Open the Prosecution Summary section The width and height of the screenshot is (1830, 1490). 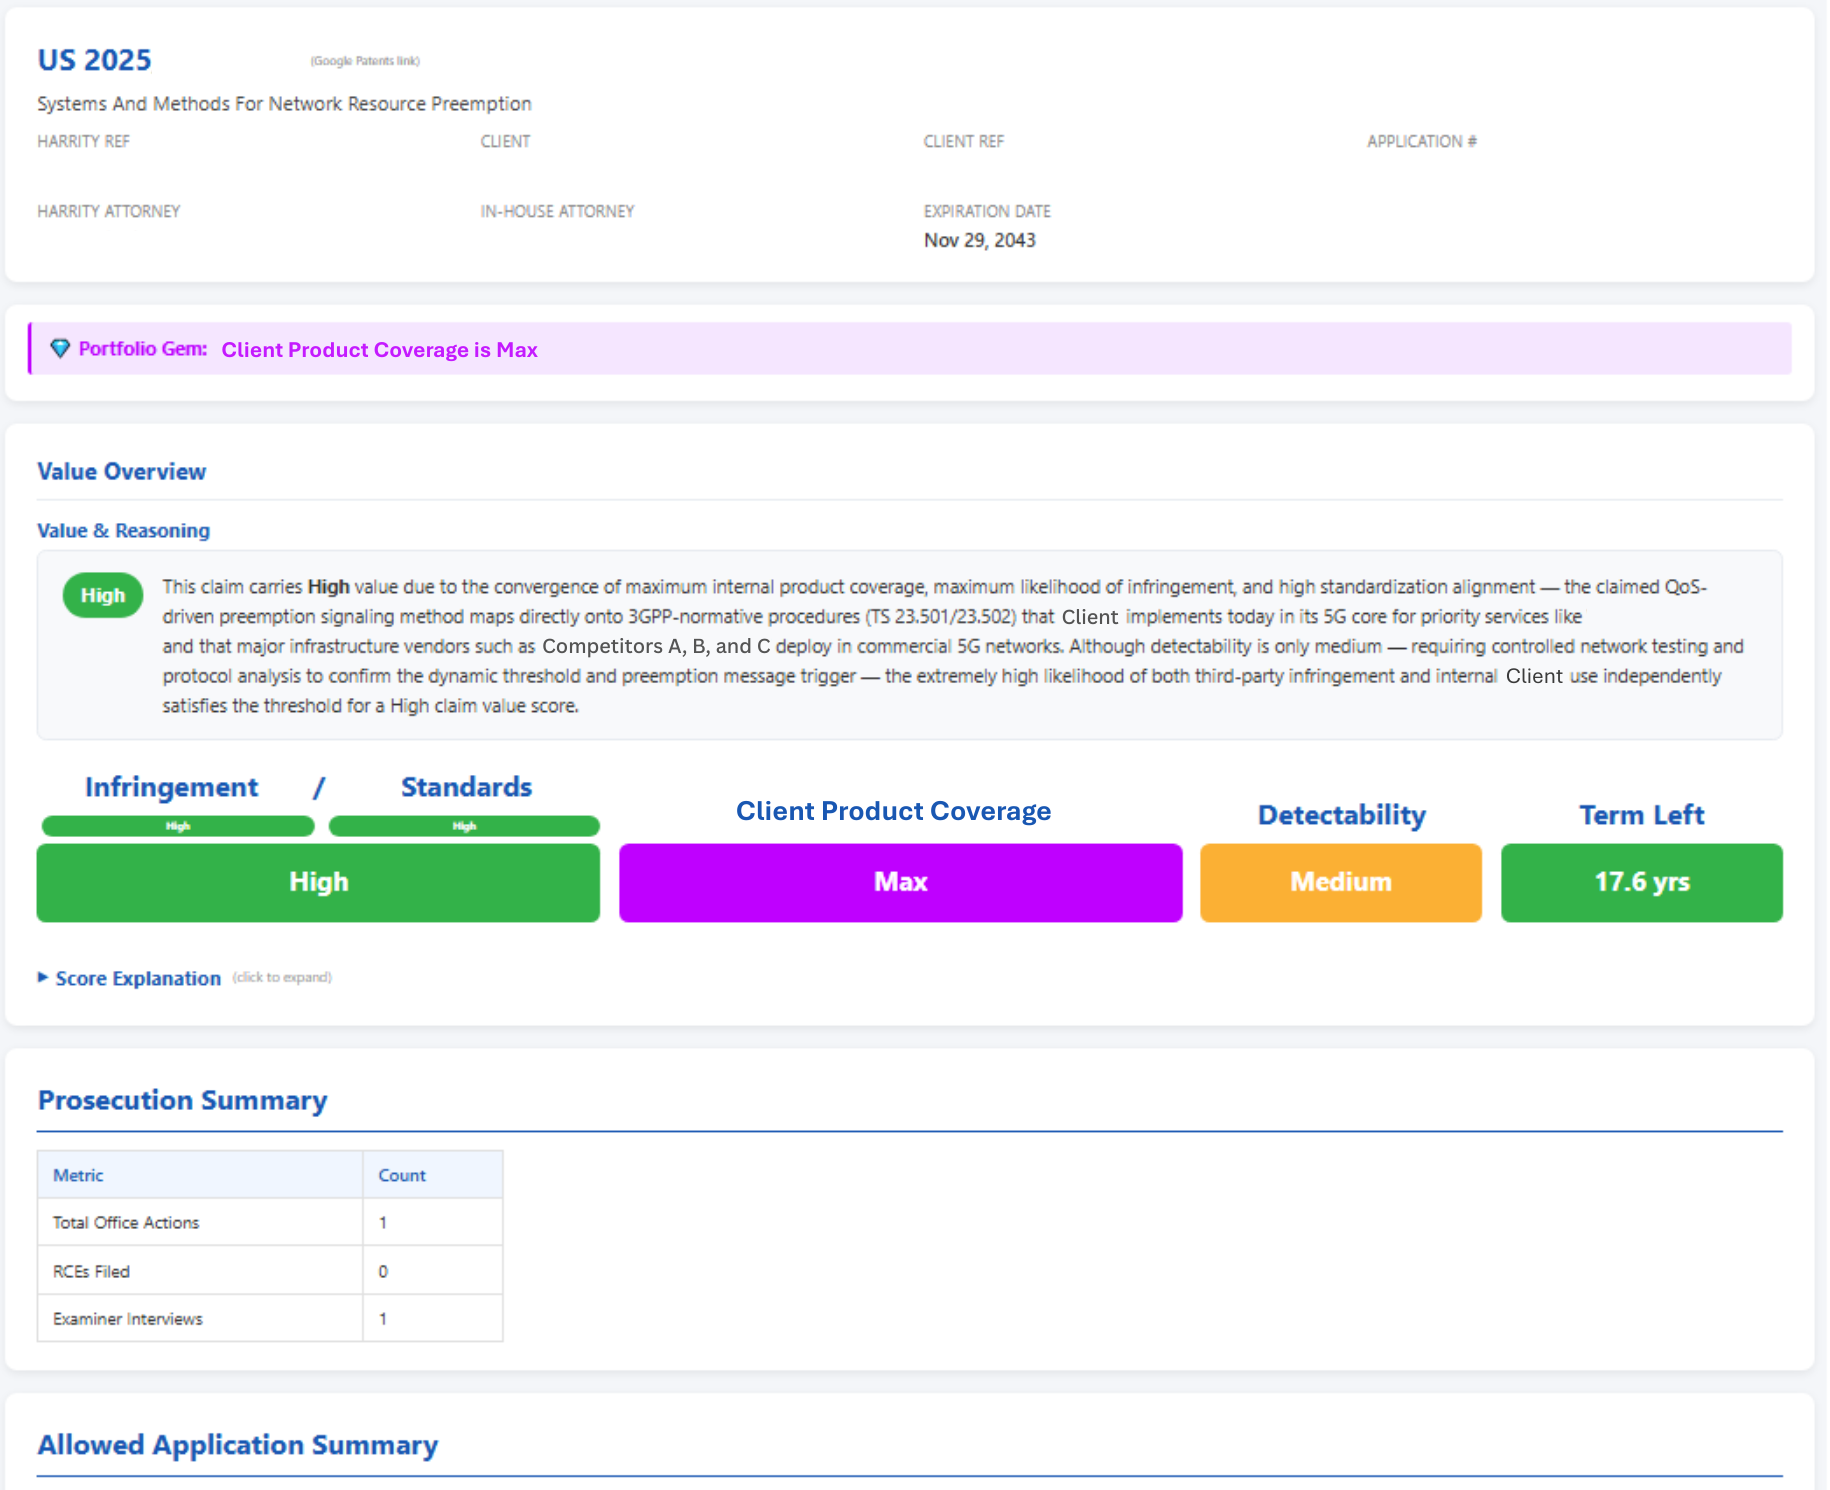tap(181, 1101)
